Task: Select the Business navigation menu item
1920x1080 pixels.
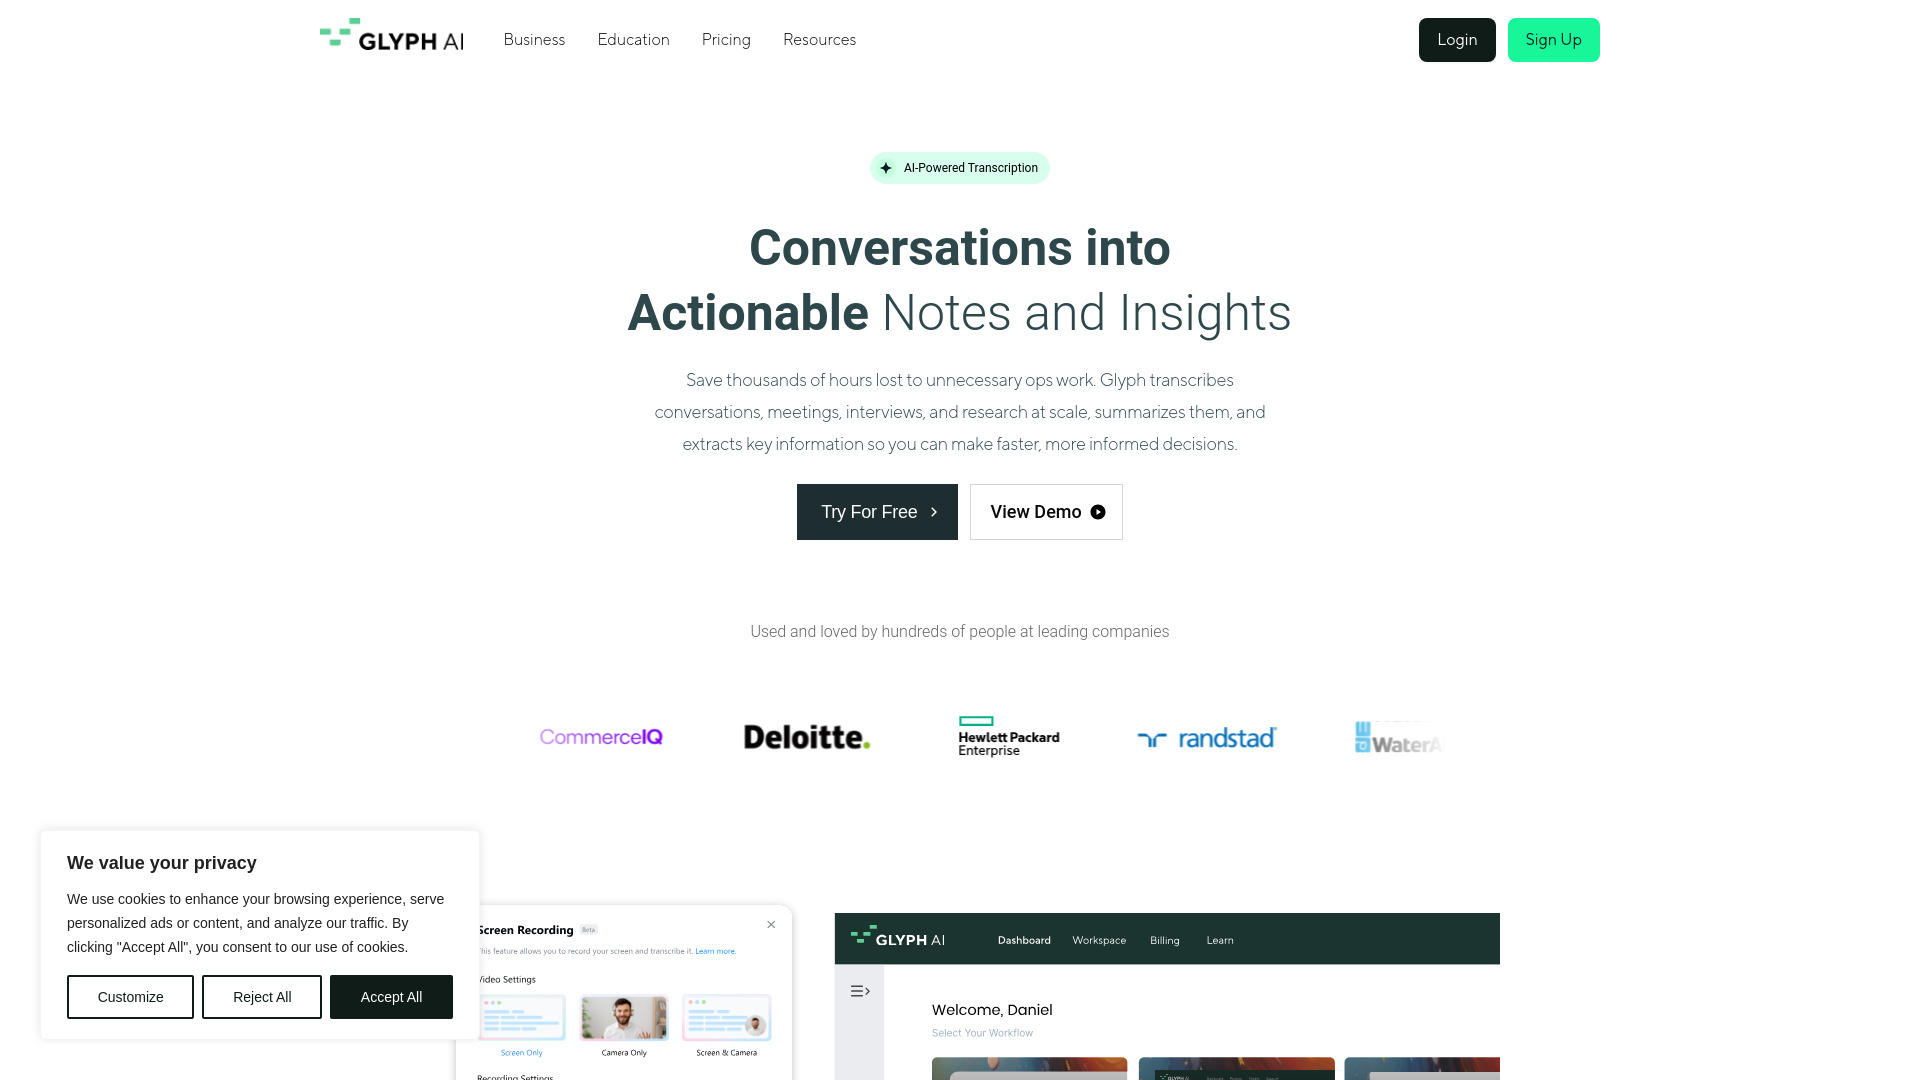Action: 534,40
